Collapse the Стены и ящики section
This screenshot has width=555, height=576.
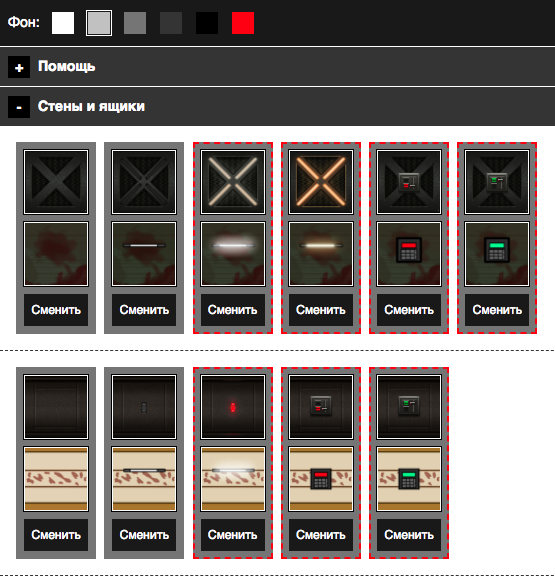pyautogui.click(x=19, y=107)
